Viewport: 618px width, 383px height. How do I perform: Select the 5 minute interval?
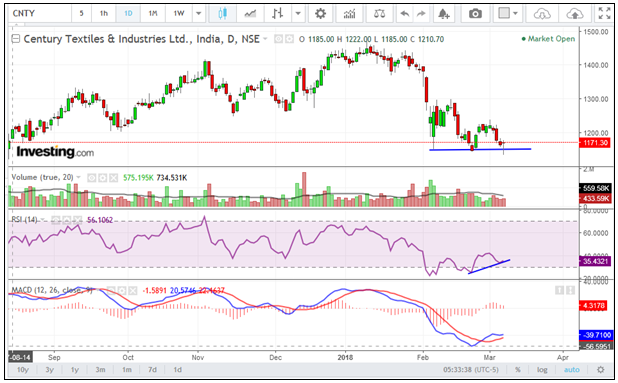click(x=81, y=13)
